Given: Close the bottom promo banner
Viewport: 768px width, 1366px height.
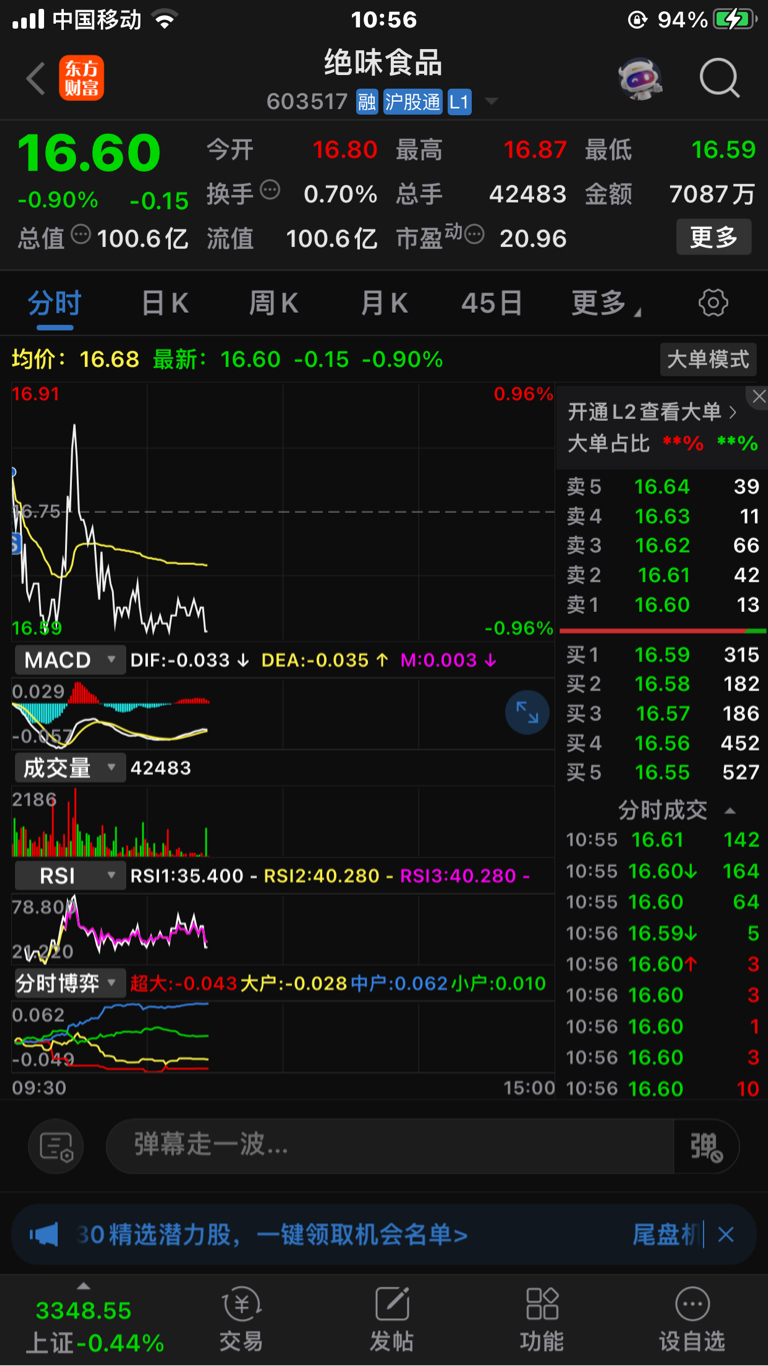Looking at the screenshot, I should point(726,1235).
